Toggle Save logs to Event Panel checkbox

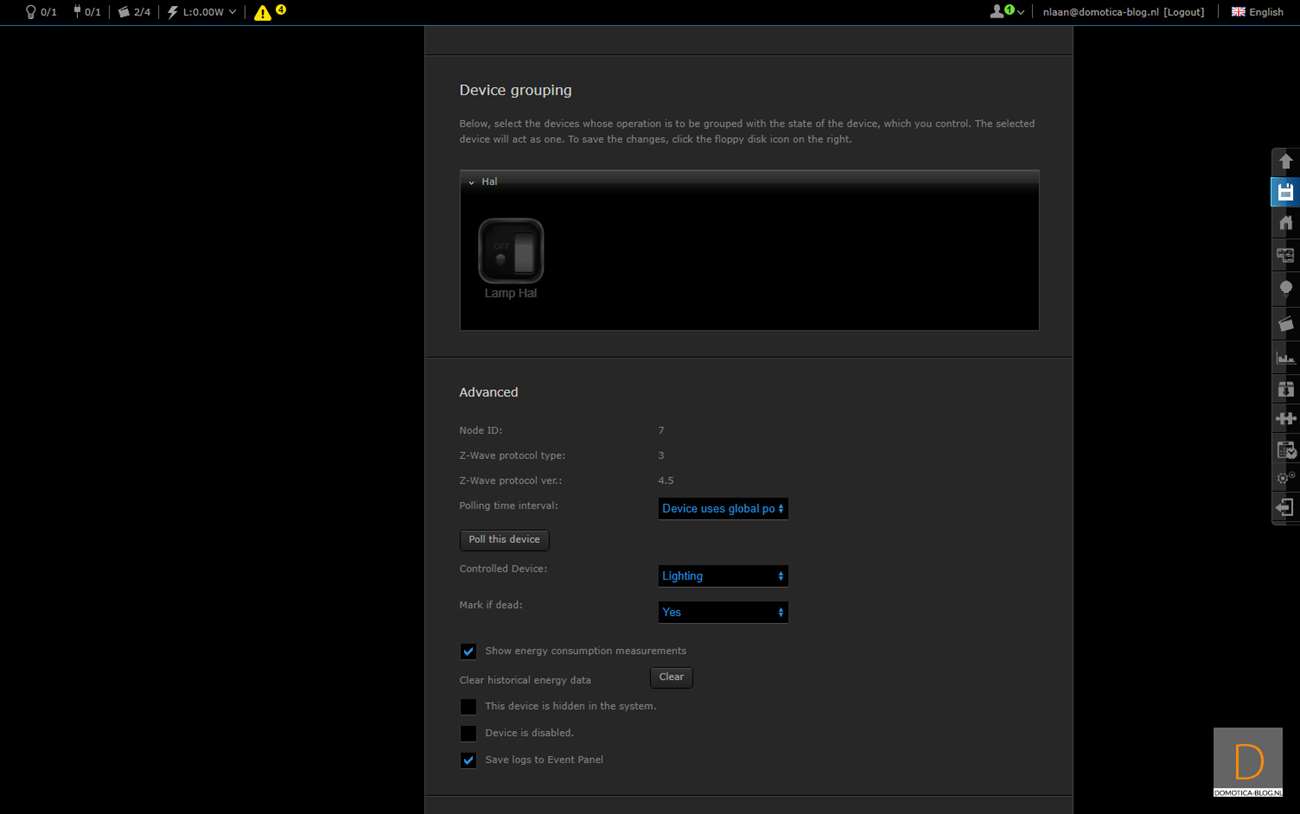[468, 761]
